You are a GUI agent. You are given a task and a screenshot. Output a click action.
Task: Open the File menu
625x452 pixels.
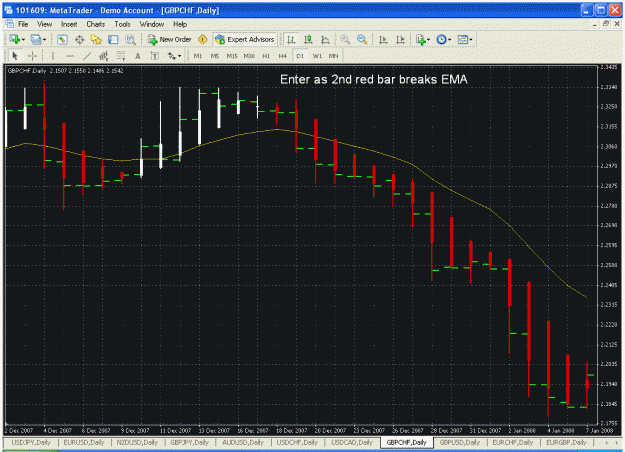[23, 24]
